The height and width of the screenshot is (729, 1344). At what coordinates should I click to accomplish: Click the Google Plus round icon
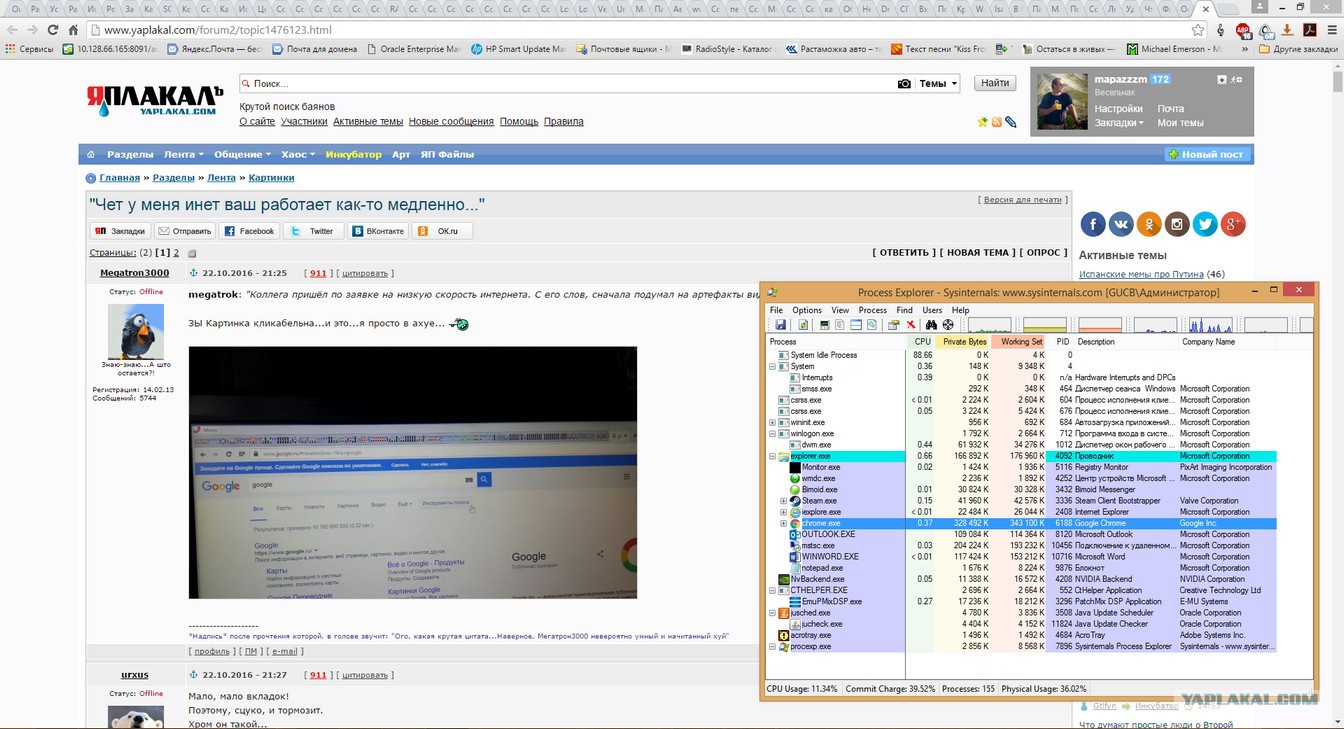(1233, 224)
